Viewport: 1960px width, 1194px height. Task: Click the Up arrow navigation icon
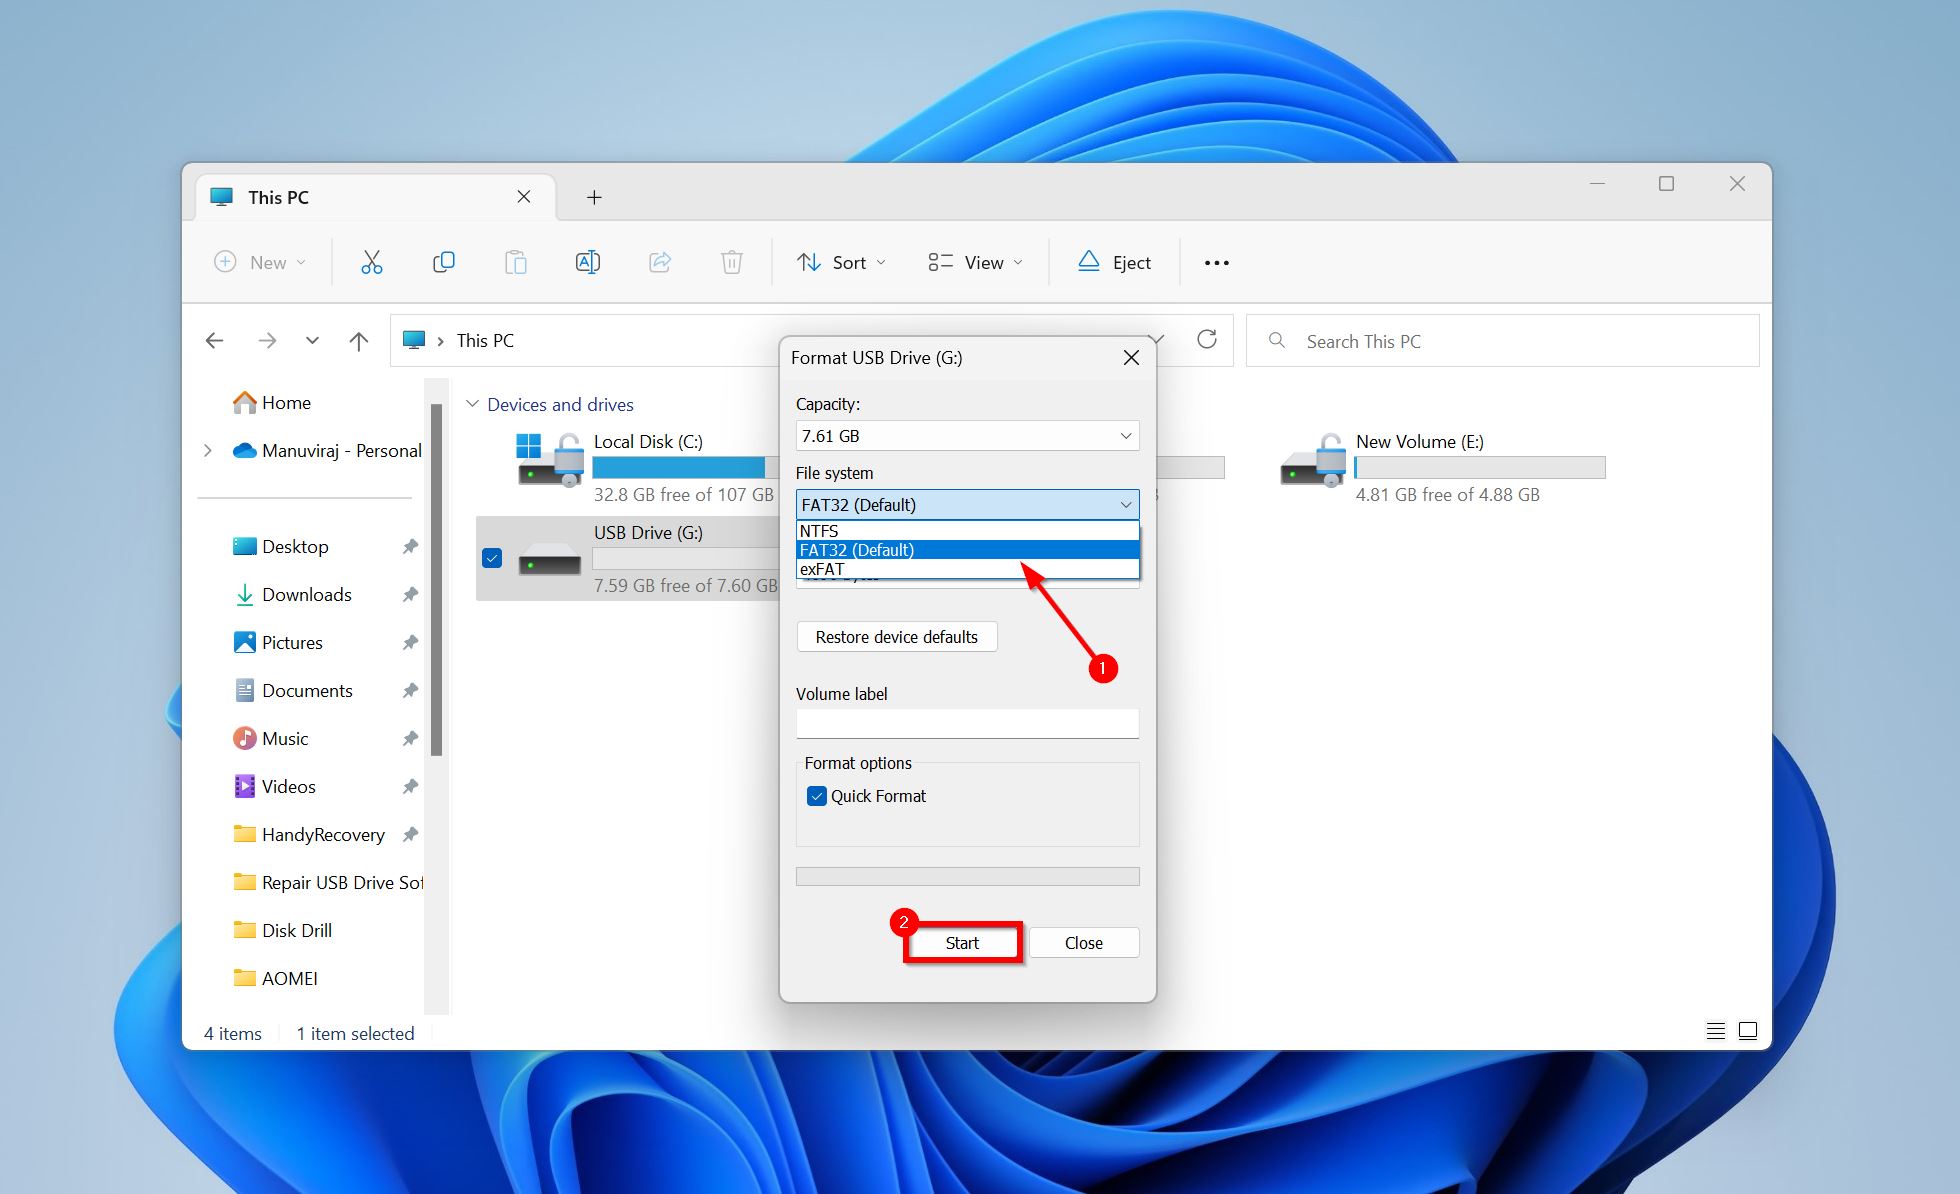(x=358, y=341)
